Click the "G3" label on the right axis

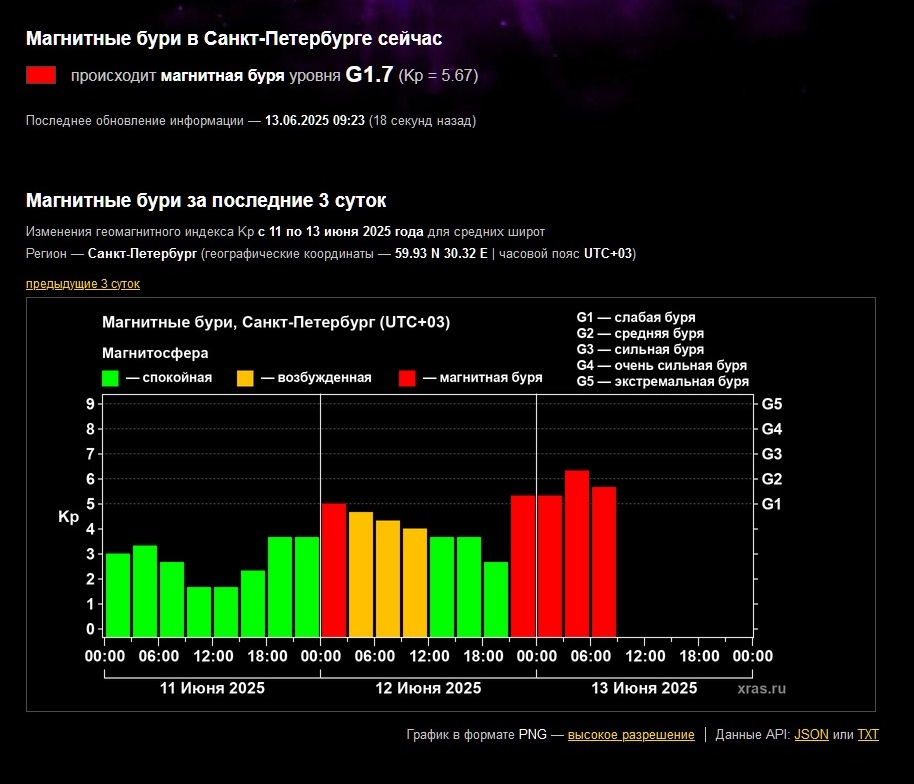click(772, 454)
